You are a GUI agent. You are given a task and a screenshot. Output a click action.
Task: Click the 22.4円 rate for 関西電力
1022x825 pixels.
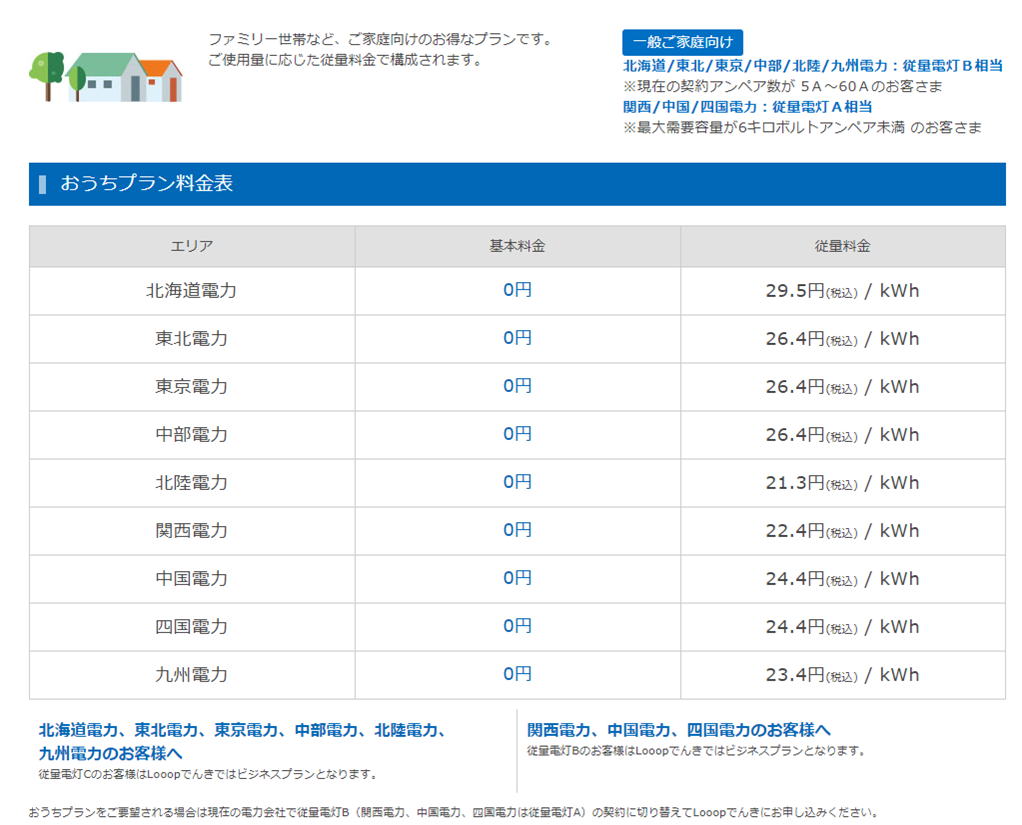point(842,530)
